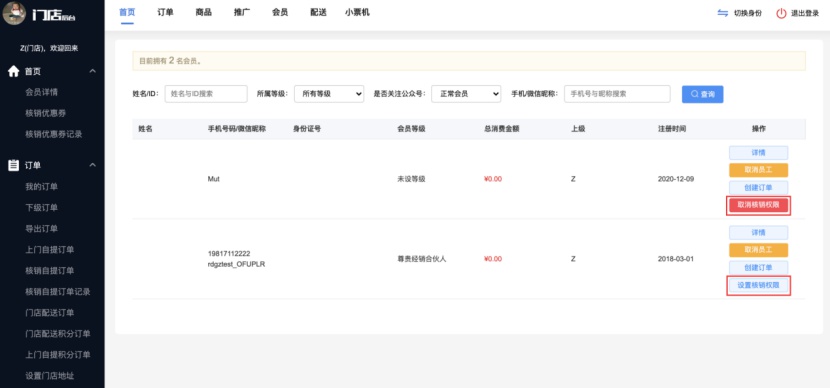
Task: Click the 目前拥有 2 名会员 notice
Action: pos(468,61)
